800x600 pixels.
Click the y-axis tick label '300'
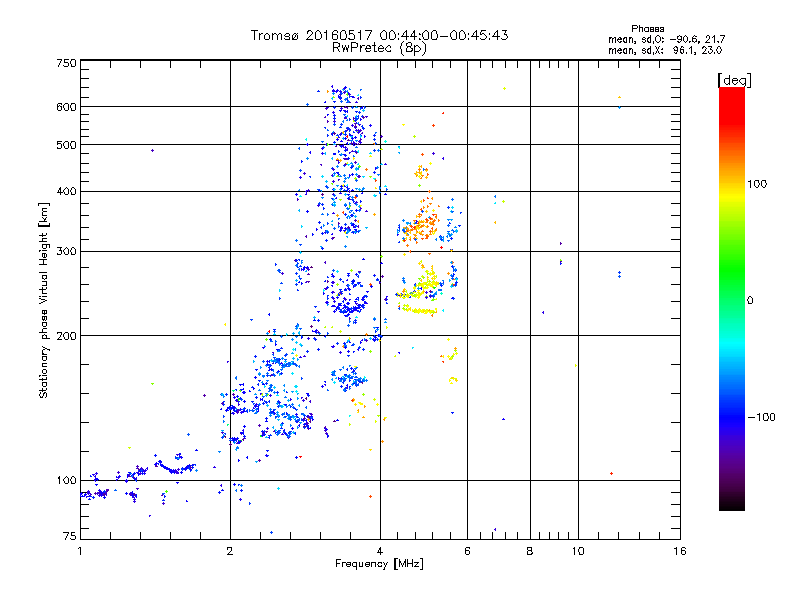point(66,251)
